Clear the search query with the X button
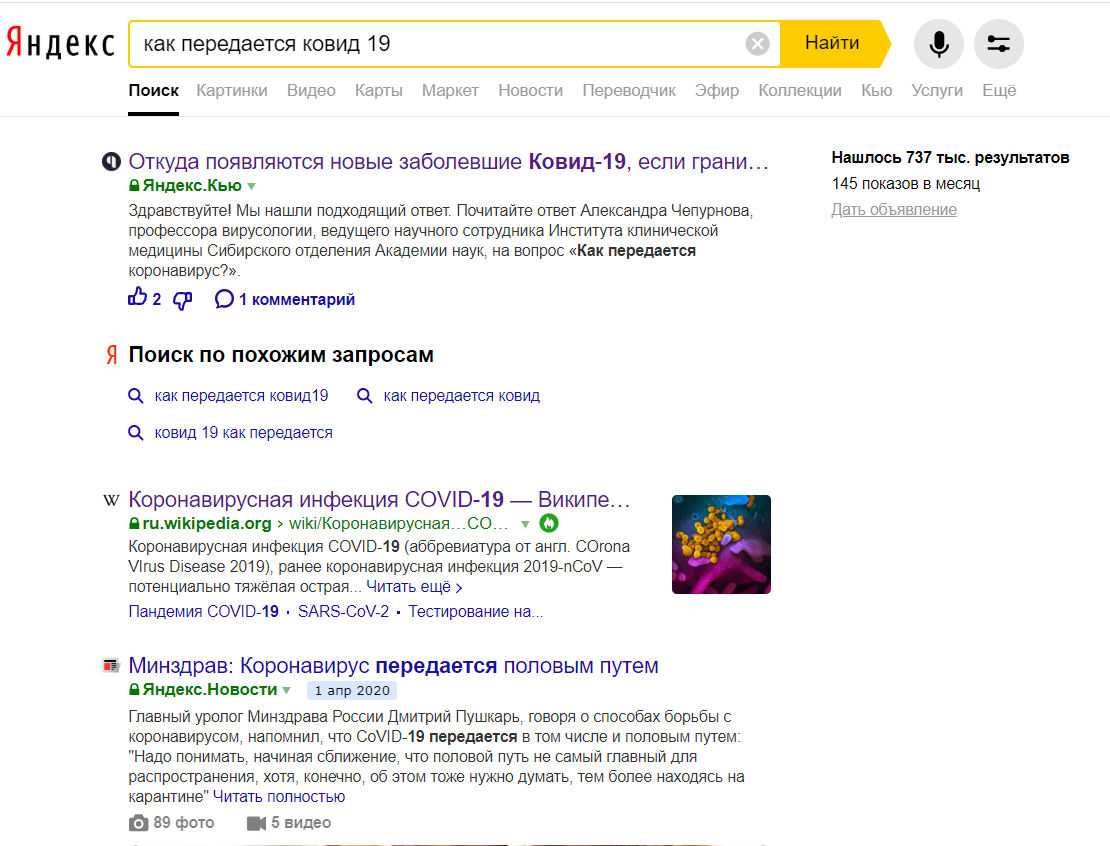The width and height of the screenshot is (1110, 846). pos(757,43)
